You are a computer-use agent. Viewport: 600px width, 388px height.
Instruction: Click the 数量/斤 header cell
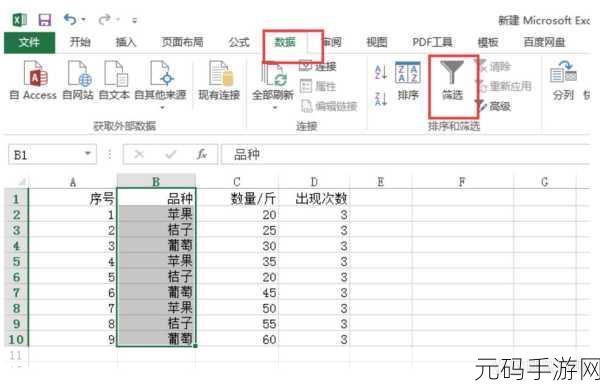(237, 199)
